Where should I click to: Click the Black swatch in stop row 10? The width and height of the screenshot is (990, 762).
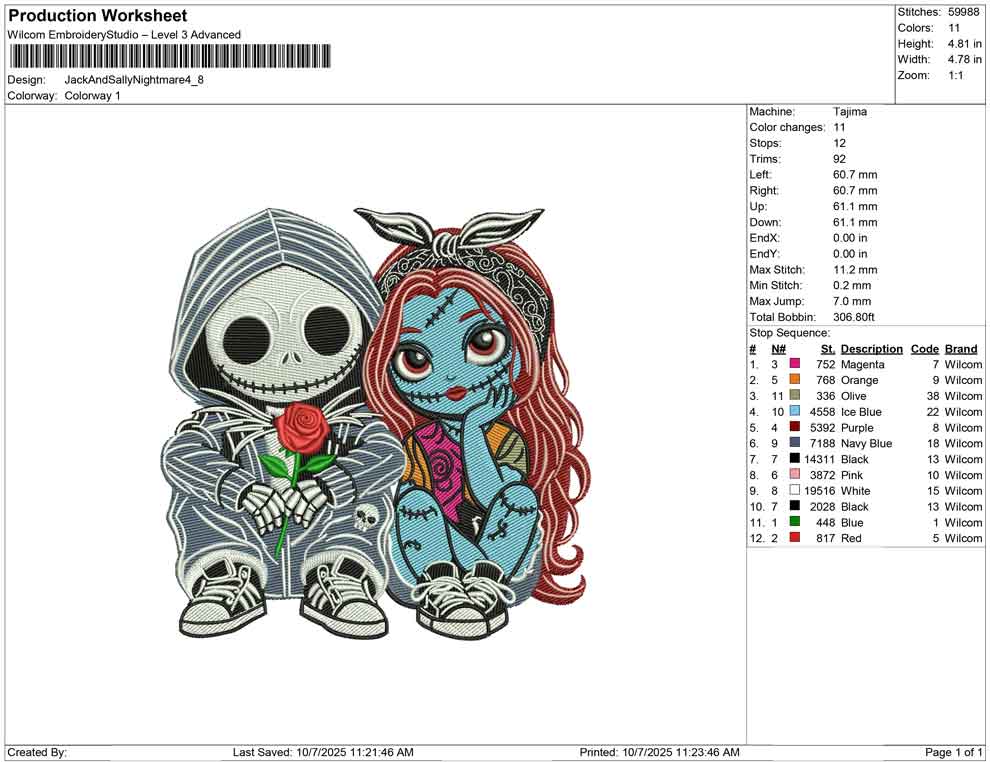[794, 506]
